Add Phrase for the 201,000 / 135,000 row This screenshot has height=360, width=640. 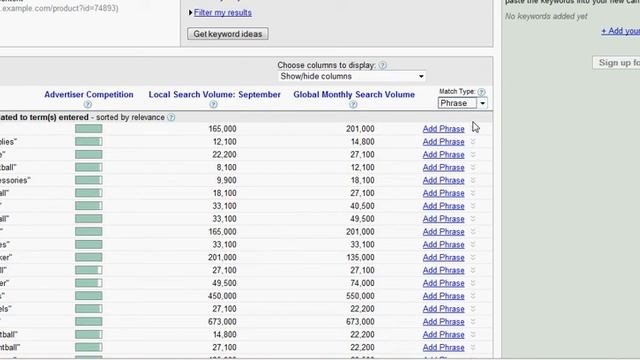tap(444, 257)
